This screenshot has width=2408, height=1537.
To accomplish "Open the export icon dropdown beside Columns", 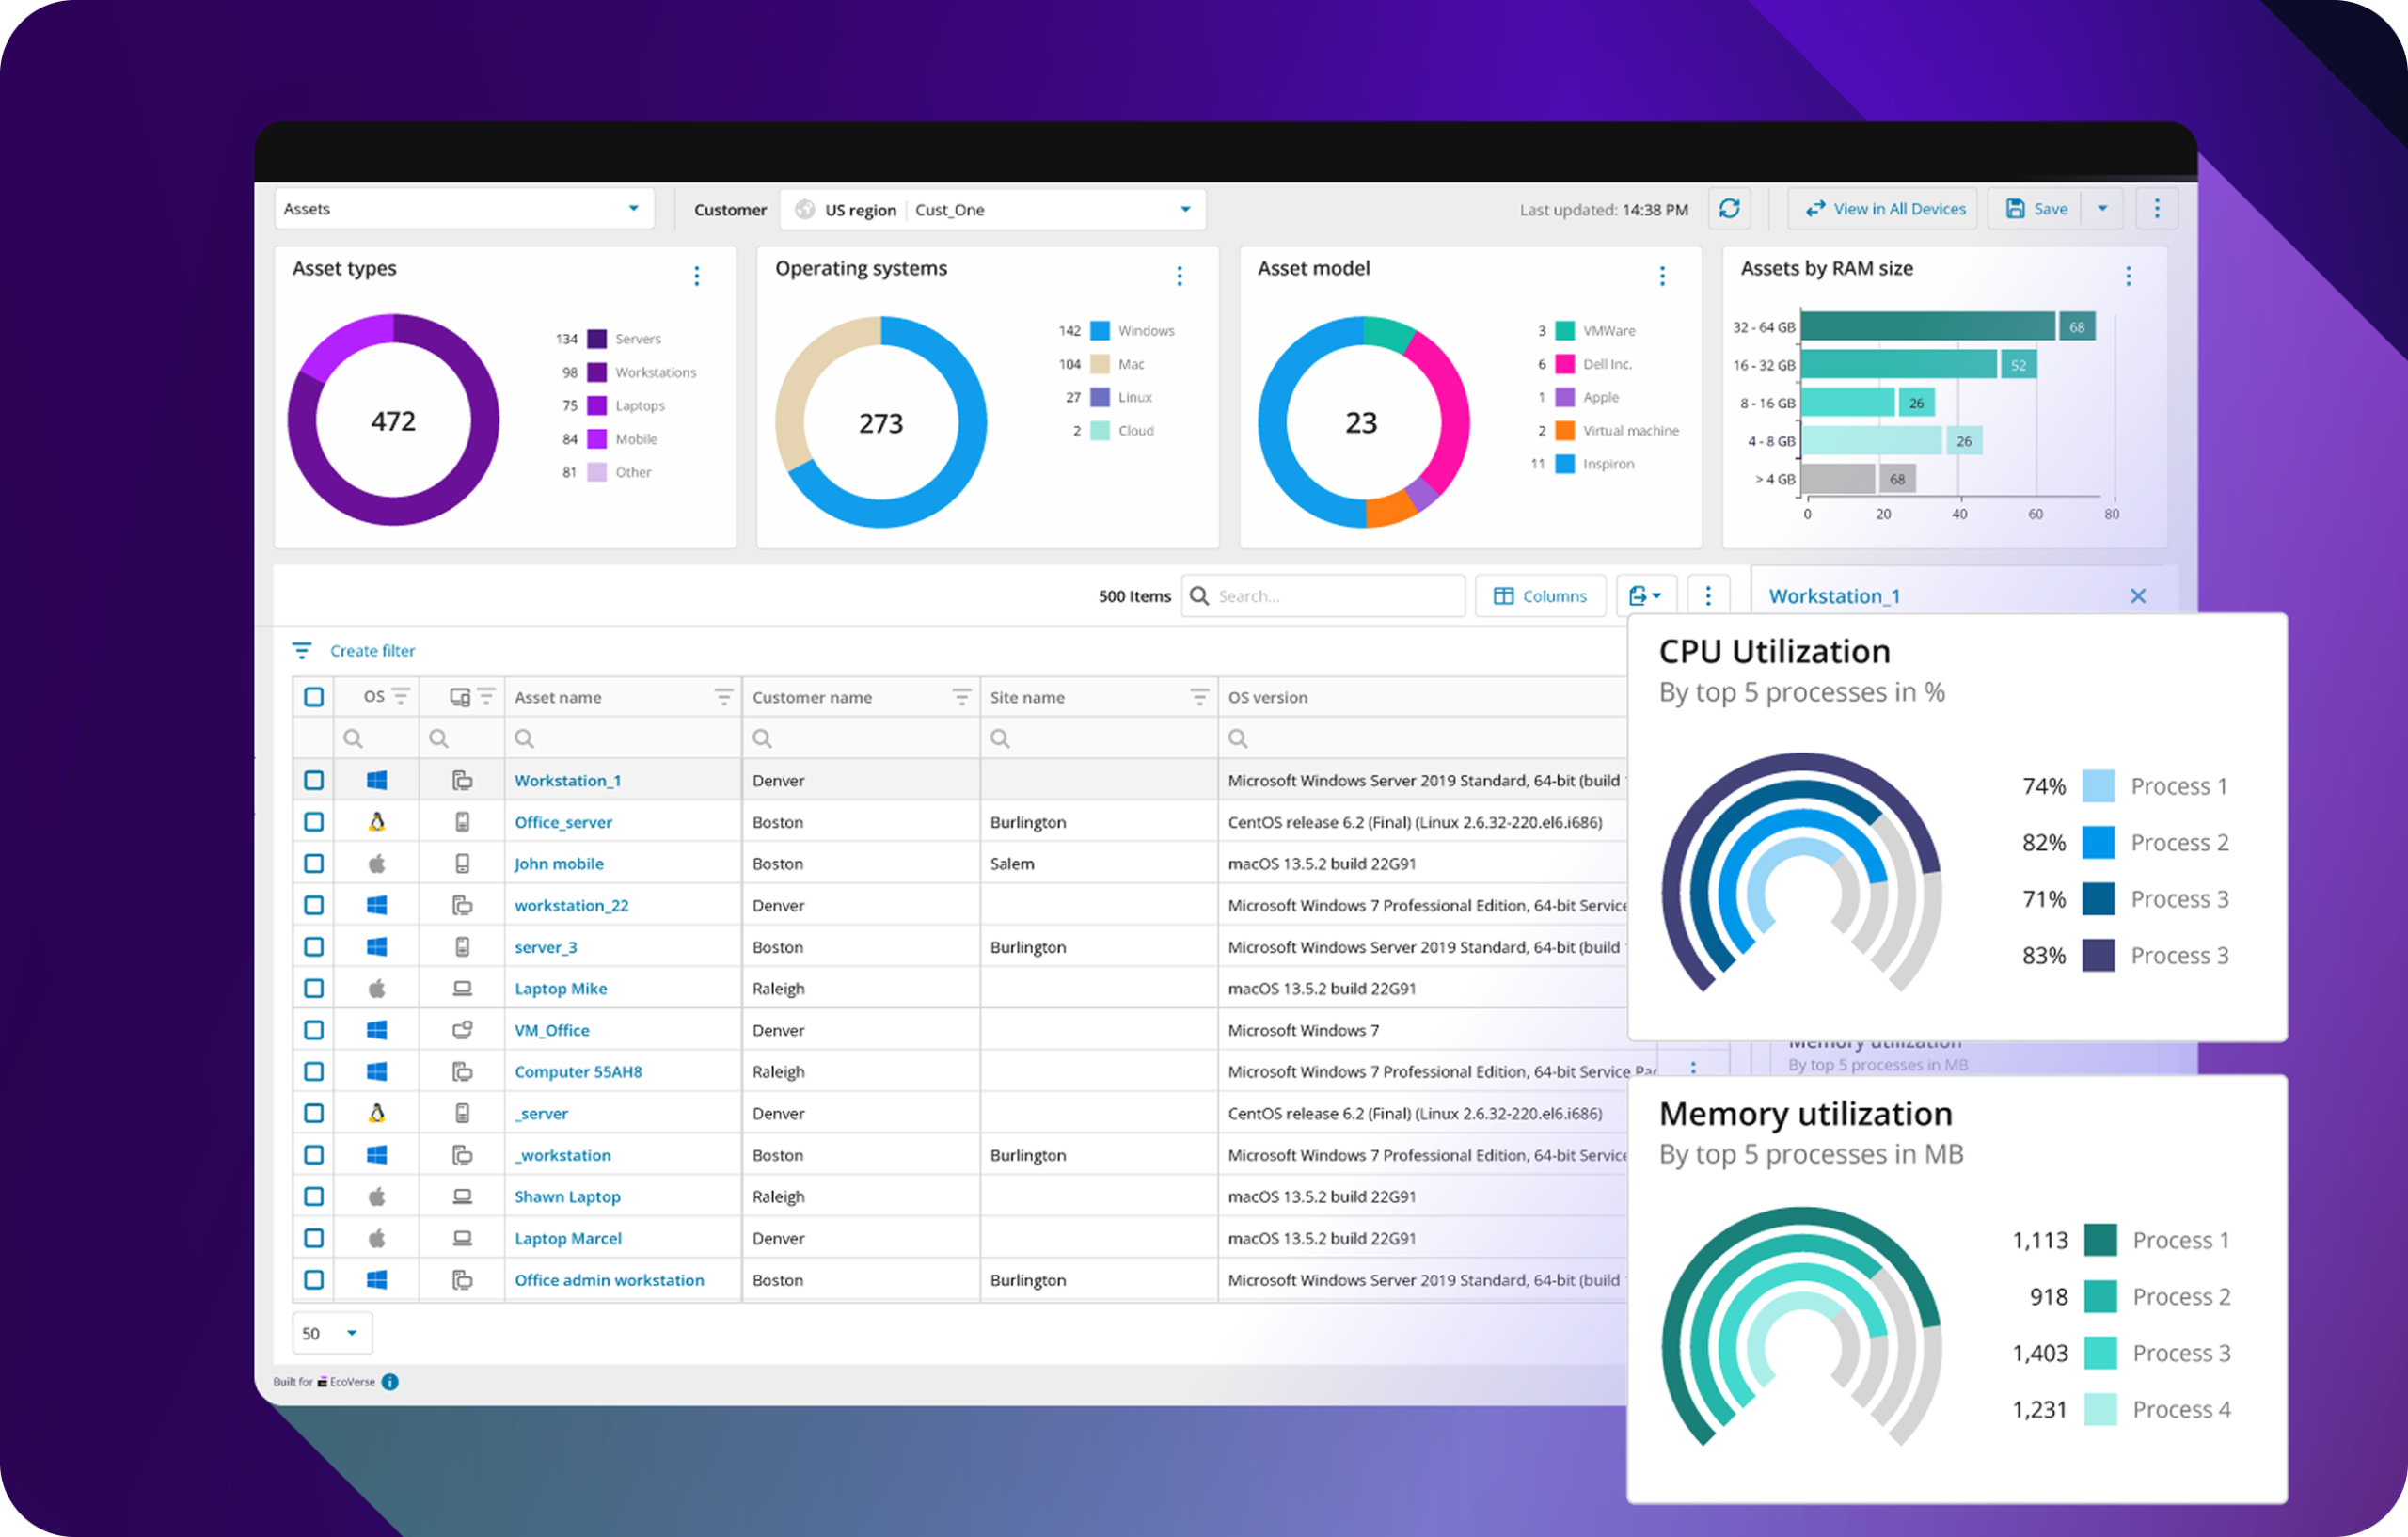I will [1645, 596].
